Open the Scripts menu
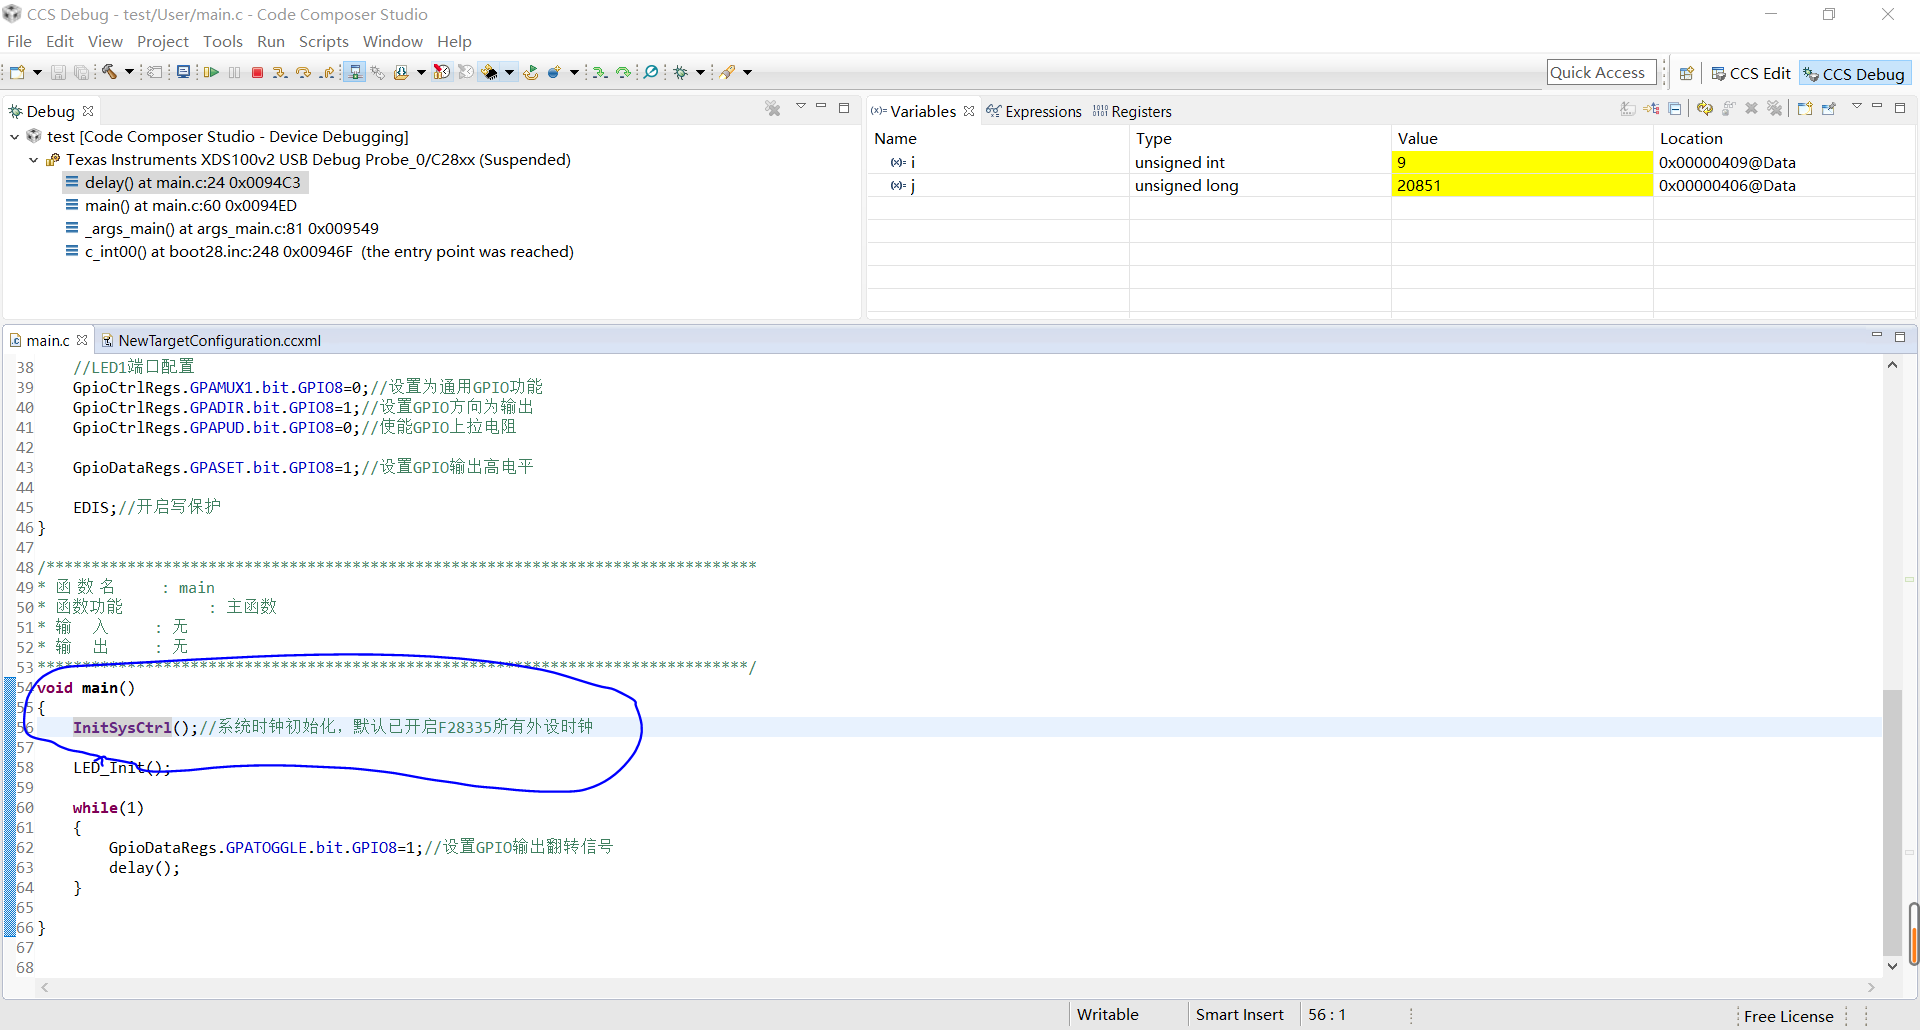This screenshot has width=1920, height=1030. point(324,41)
